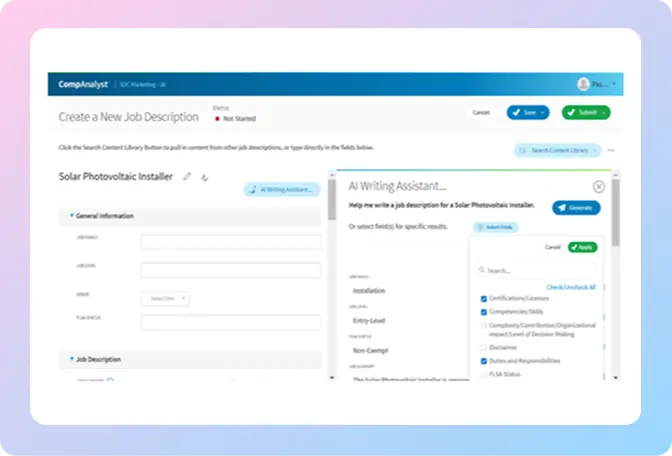Collapse the General Information section
The image size is (672, 456).
coord(71,216)
